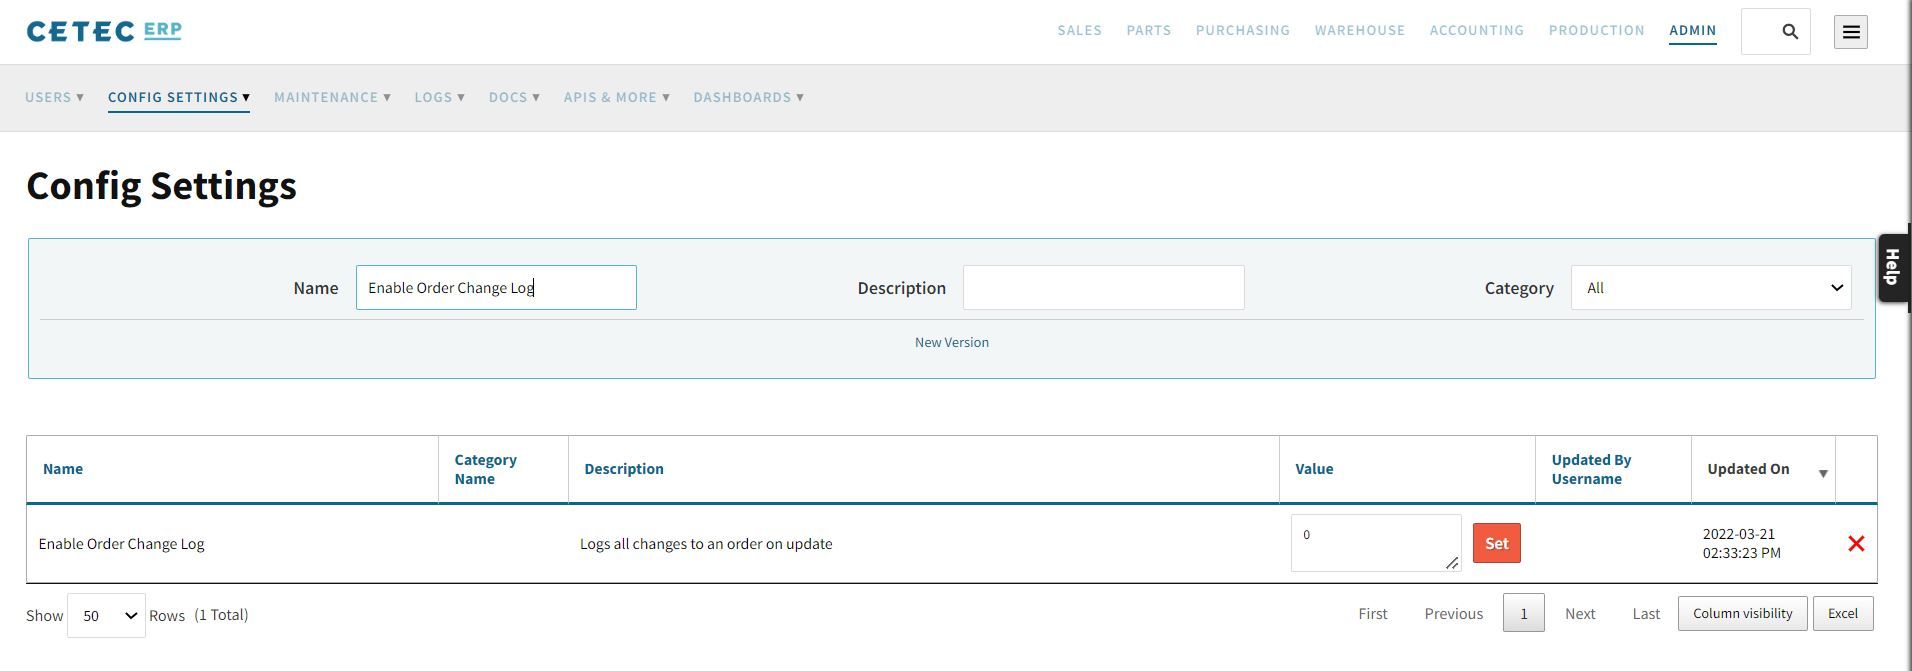
Task: Open the Show rows count dropdown
Action: [106, 616]
